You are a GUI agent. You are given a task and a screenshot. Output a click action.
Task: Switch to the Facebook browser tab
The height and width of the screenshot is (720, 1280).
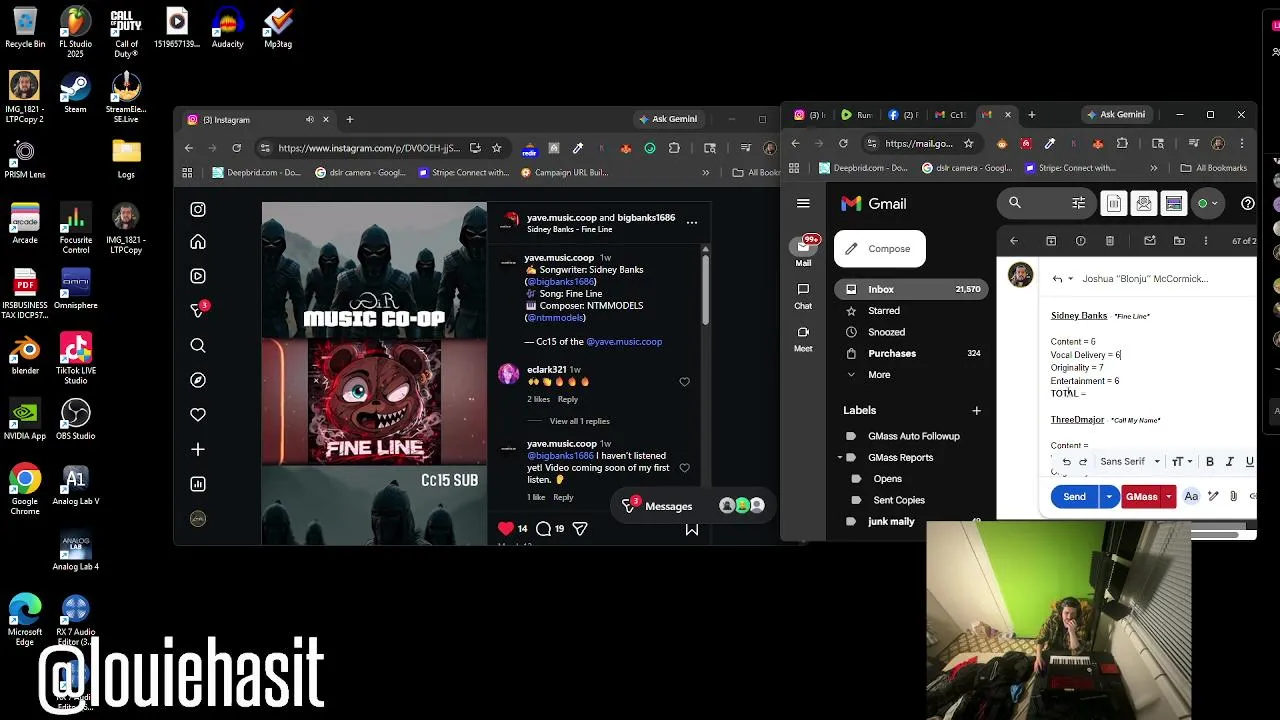tap(902, 115)
